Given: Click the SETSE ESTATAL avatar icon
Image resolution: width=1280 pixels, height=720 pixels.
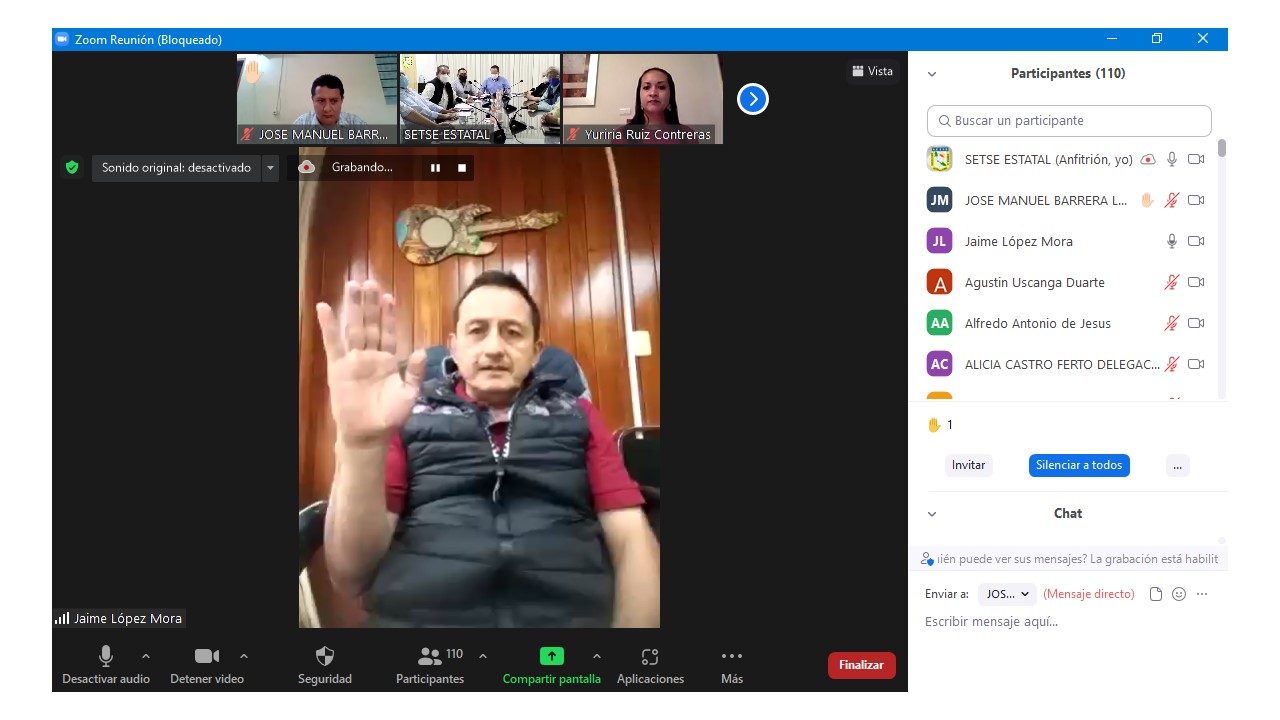Looking at the screenshot, I should [x=939, y=159].
